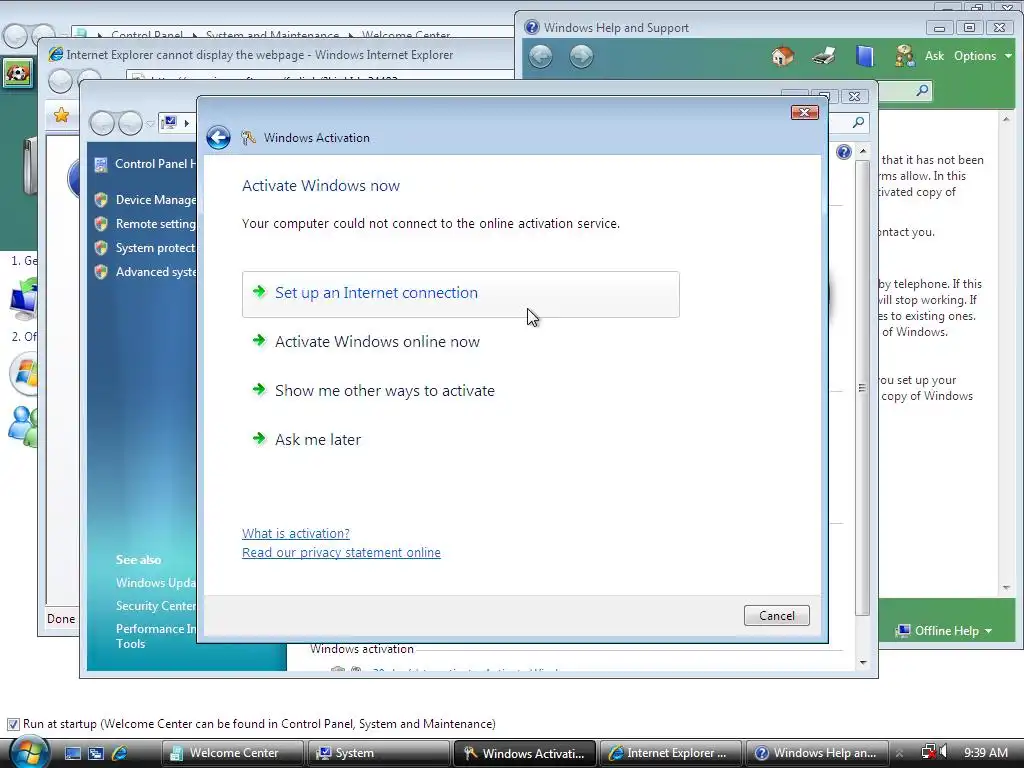
Task: Open Read our privacy statement online link
Action: (341, 552)
